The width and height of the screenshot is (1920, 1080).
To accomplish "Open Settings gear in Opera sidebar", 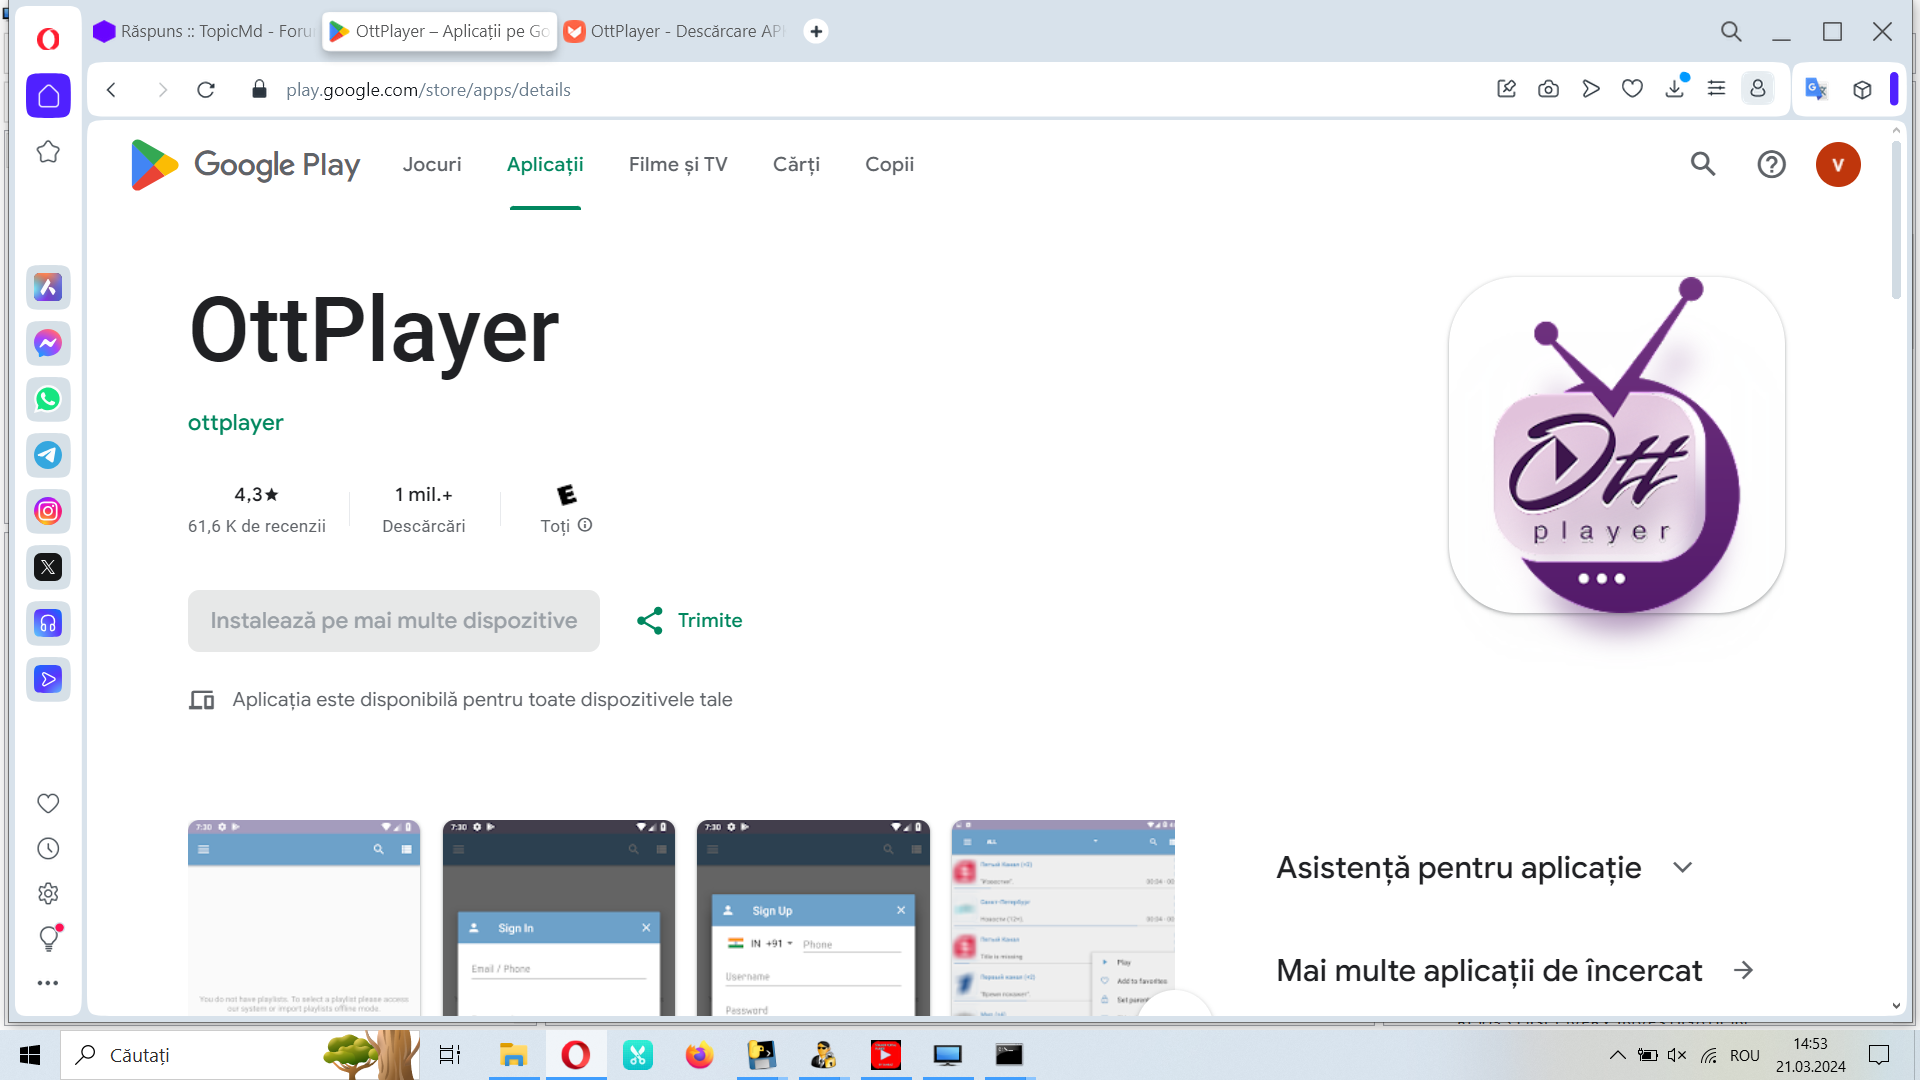I will [48, 893].
